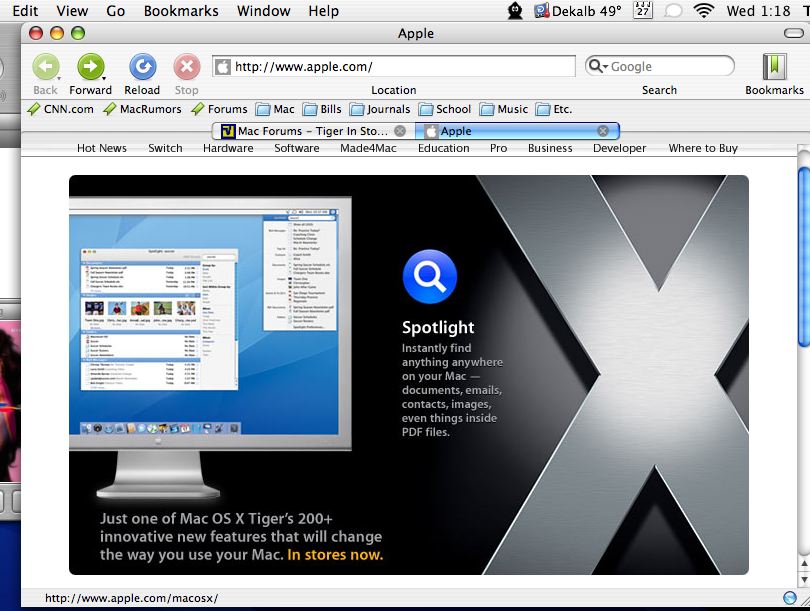810x611 pixels.
Task: Click the Google search field
Action: click(660, 66)
